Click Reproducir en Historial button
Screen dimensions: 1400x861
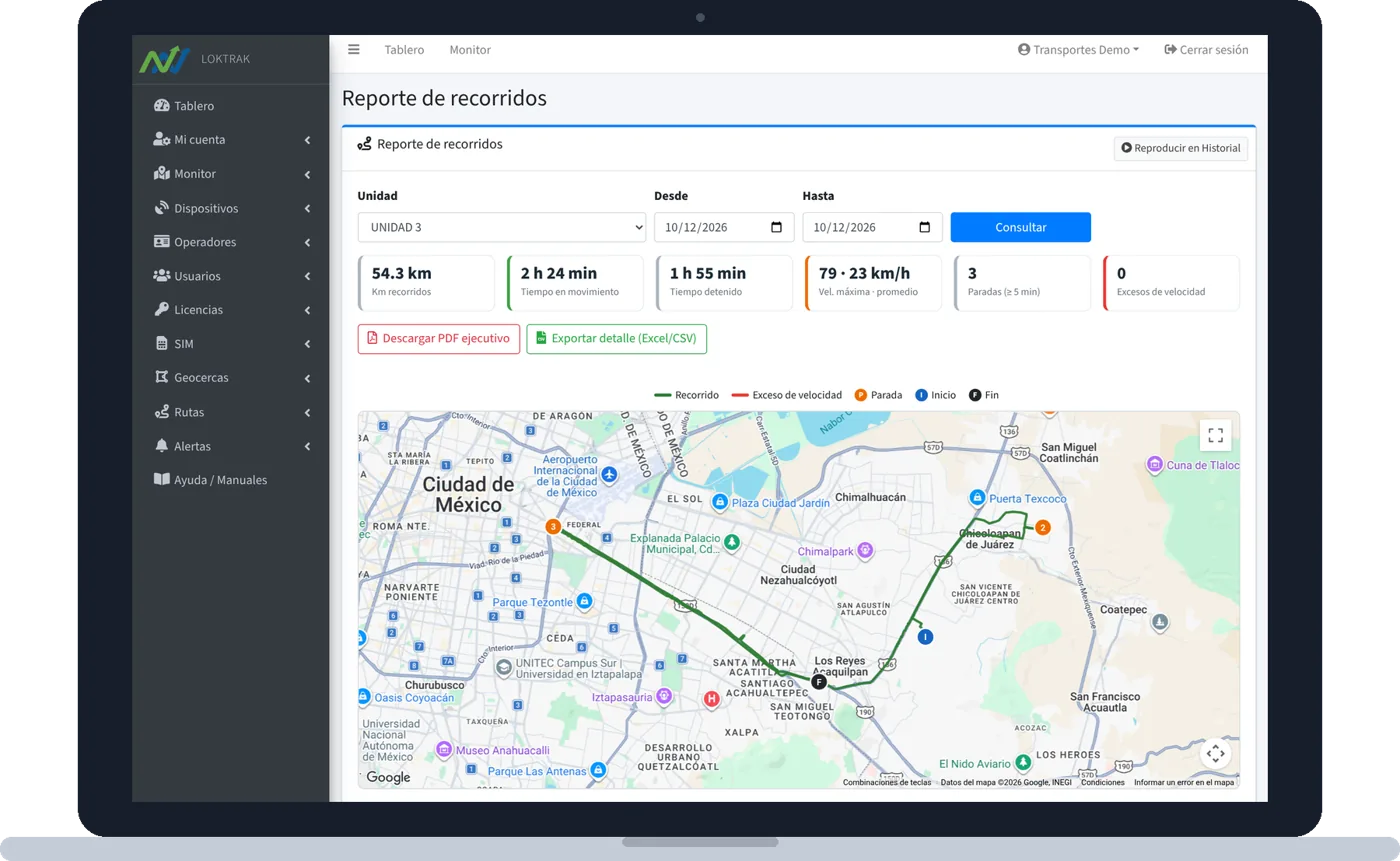pyautogui.click(x=1181, y=148)
